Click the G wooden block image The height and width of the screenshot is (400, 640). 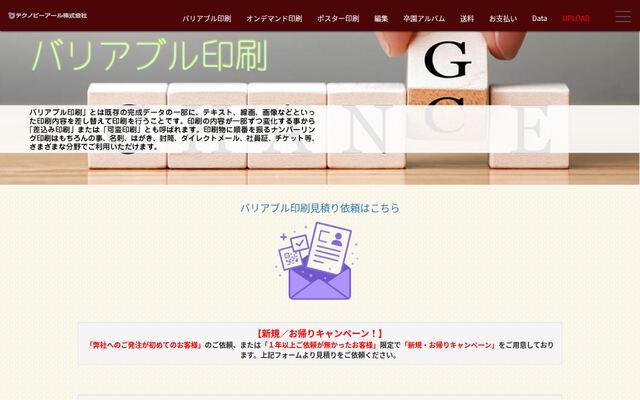tap(447, 60)
